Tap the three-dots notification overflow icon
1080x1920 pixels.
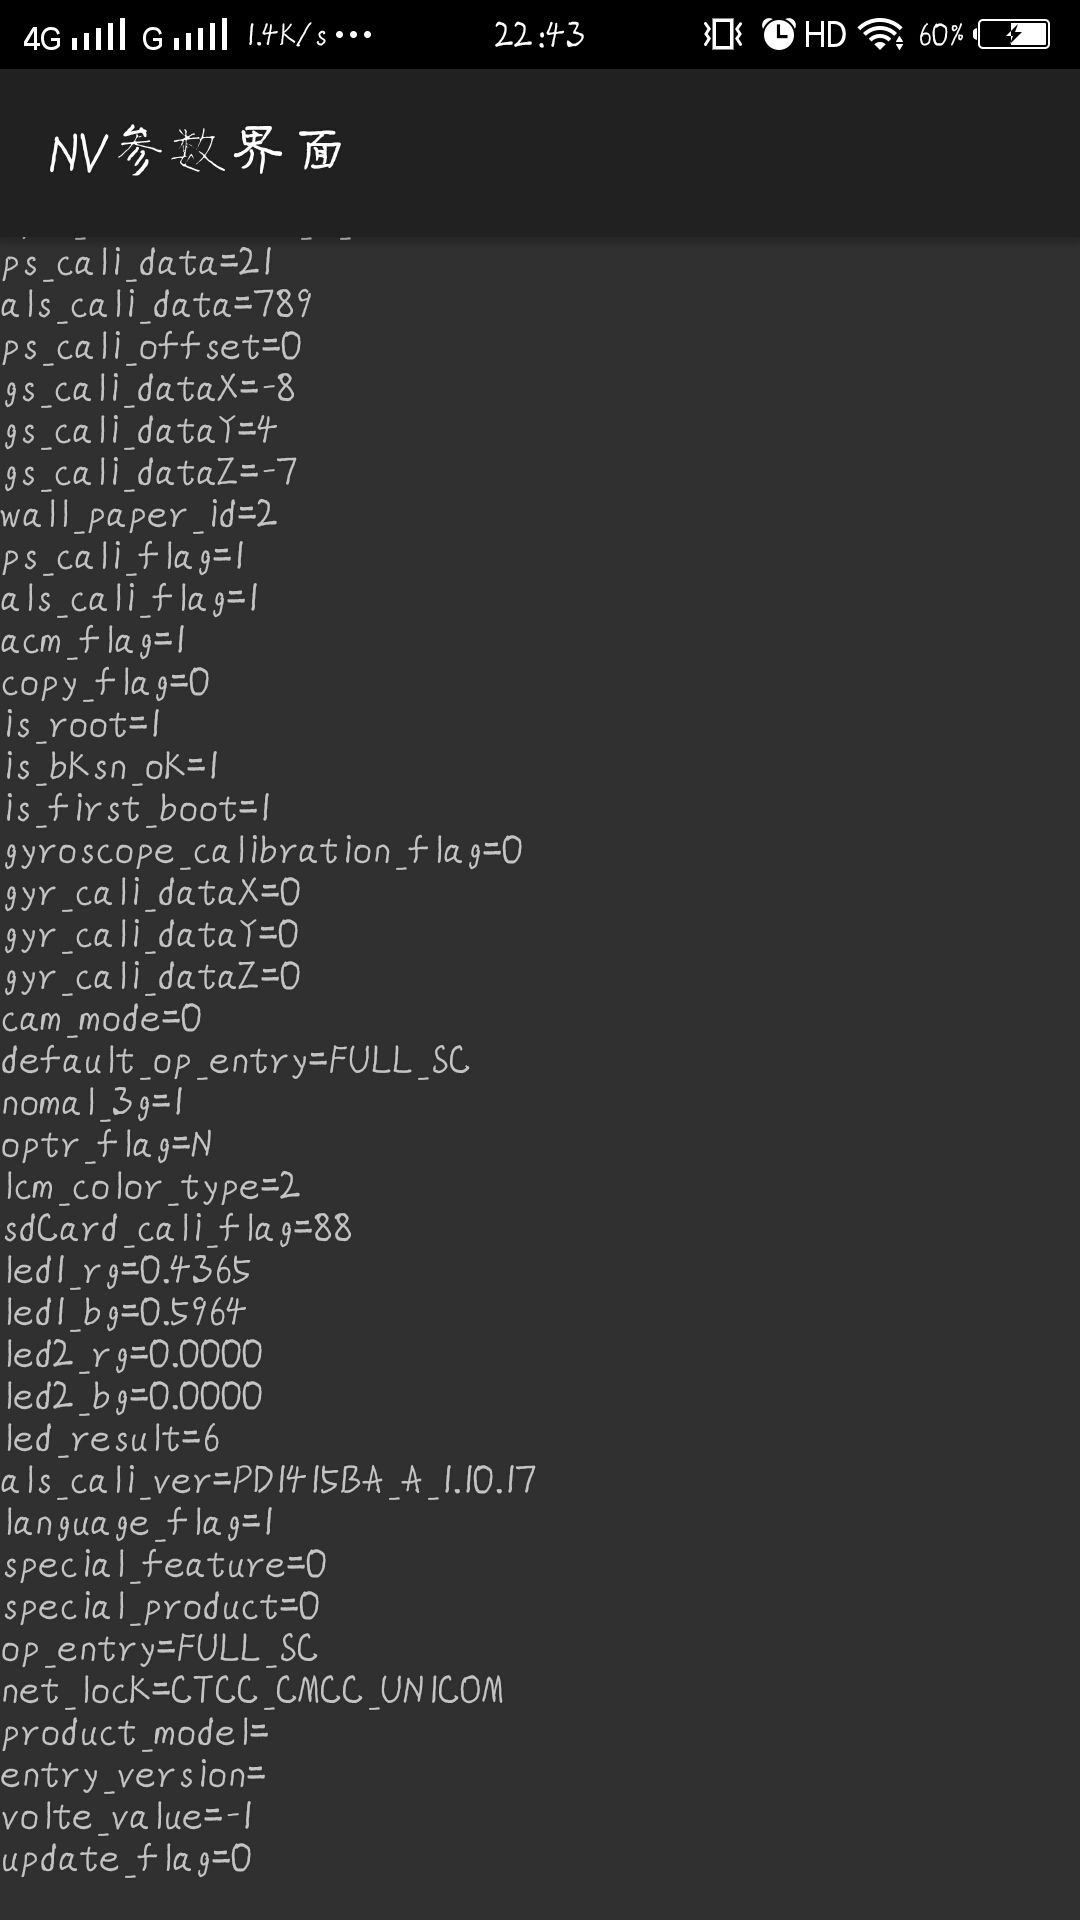pyautogui.click(x=354, y=36)
